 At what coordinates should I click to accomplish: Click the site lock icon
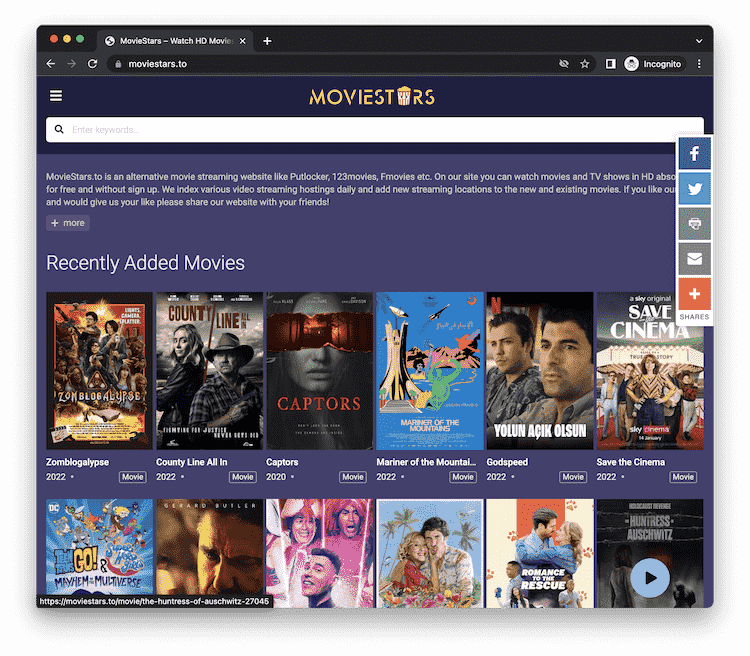pyautogui.click(x=118, y=64)
